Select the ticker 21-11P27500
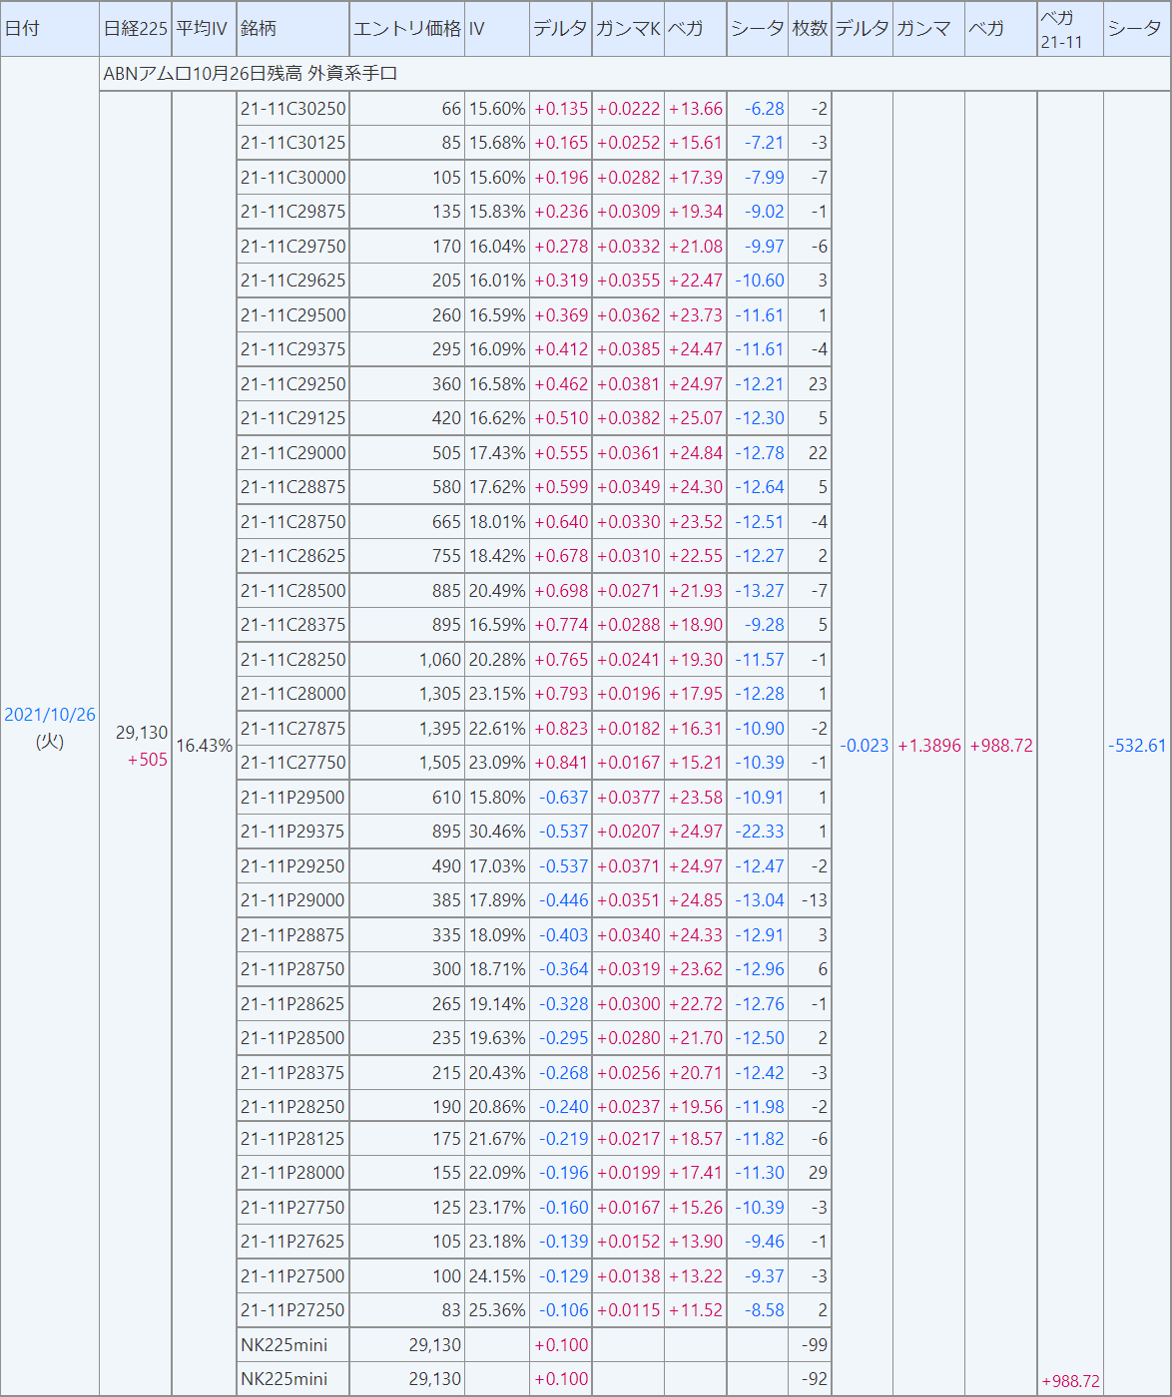 point(292,1278)
